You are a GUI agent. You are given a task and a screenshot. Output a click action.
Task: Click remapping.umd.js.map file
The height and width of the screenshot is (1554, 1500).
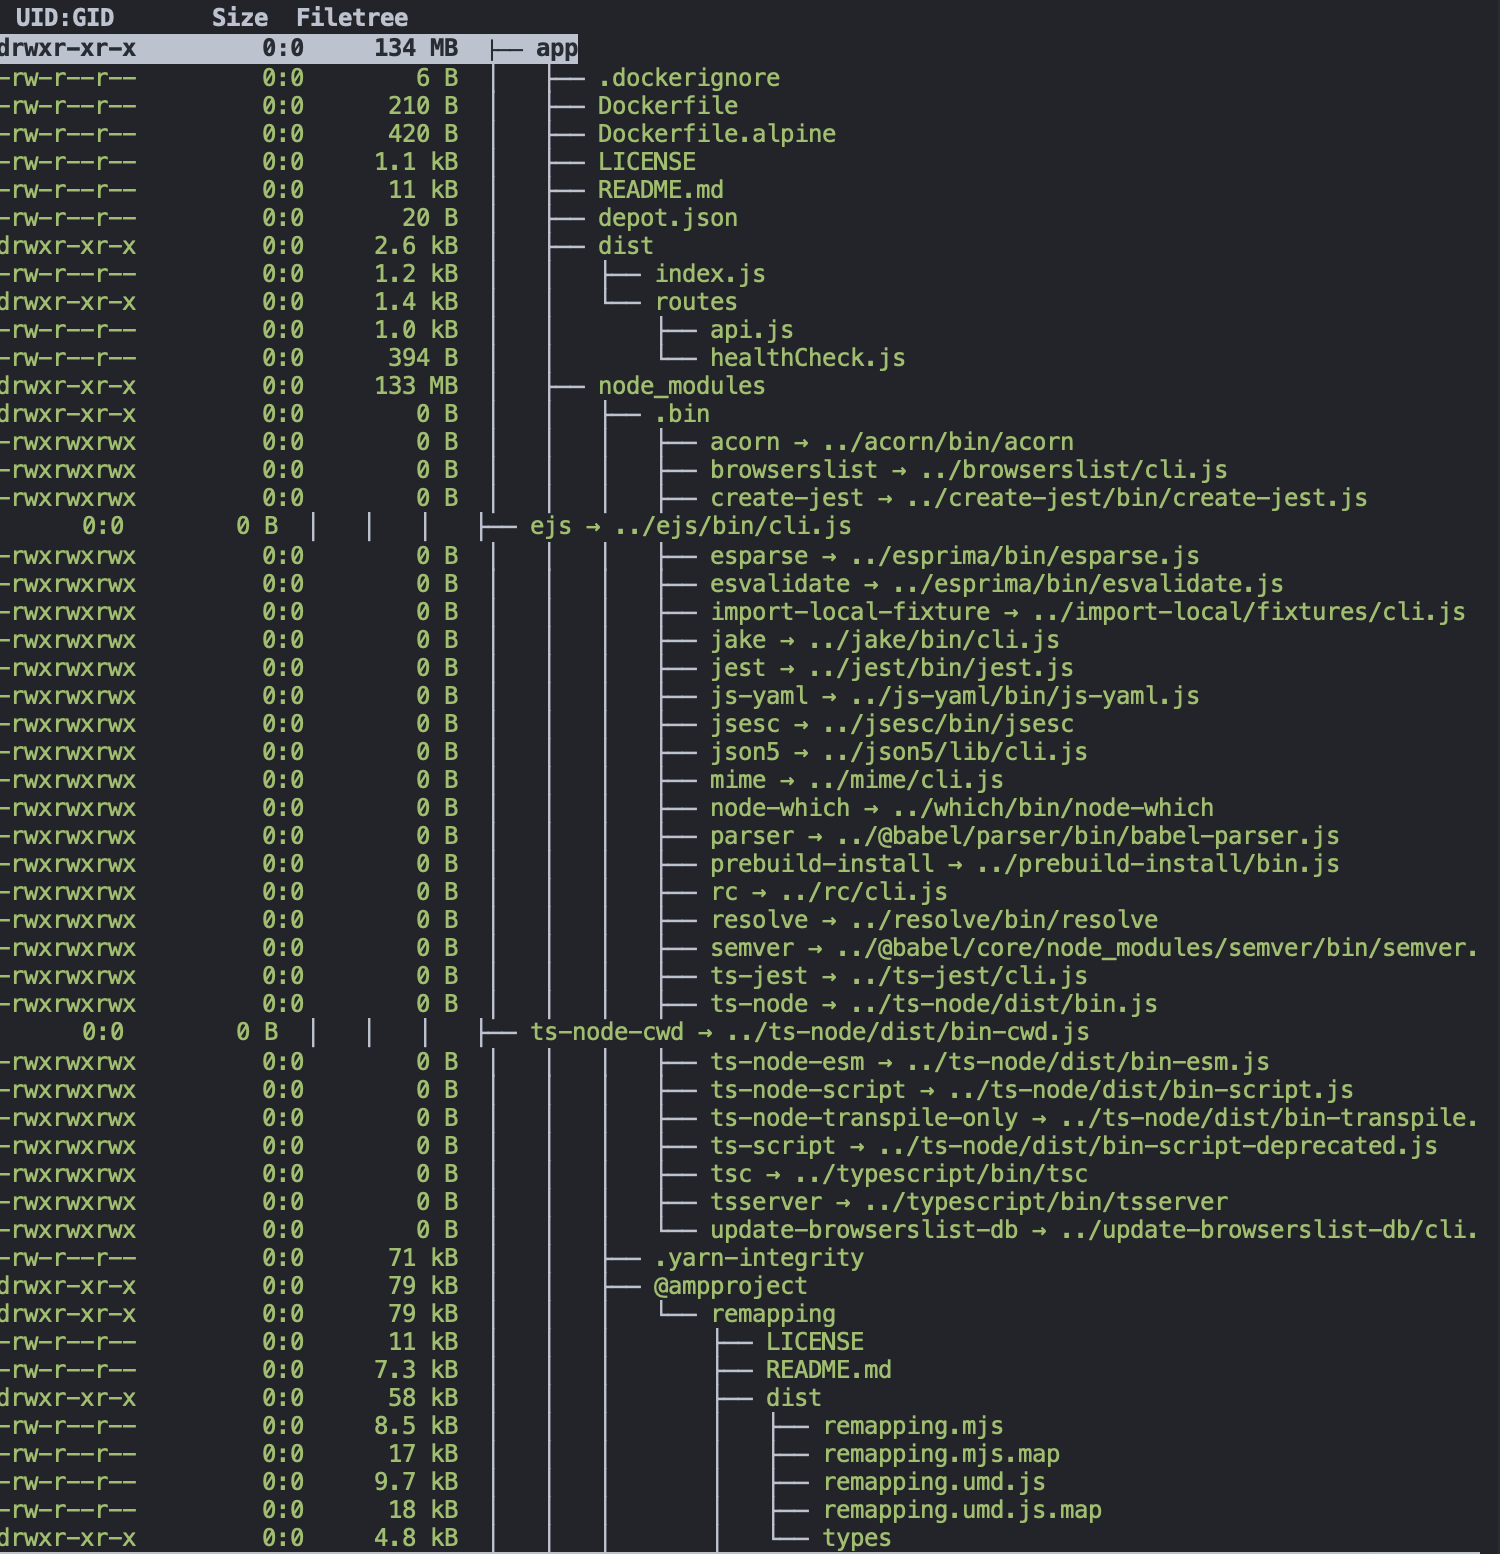click(962, 1510)
